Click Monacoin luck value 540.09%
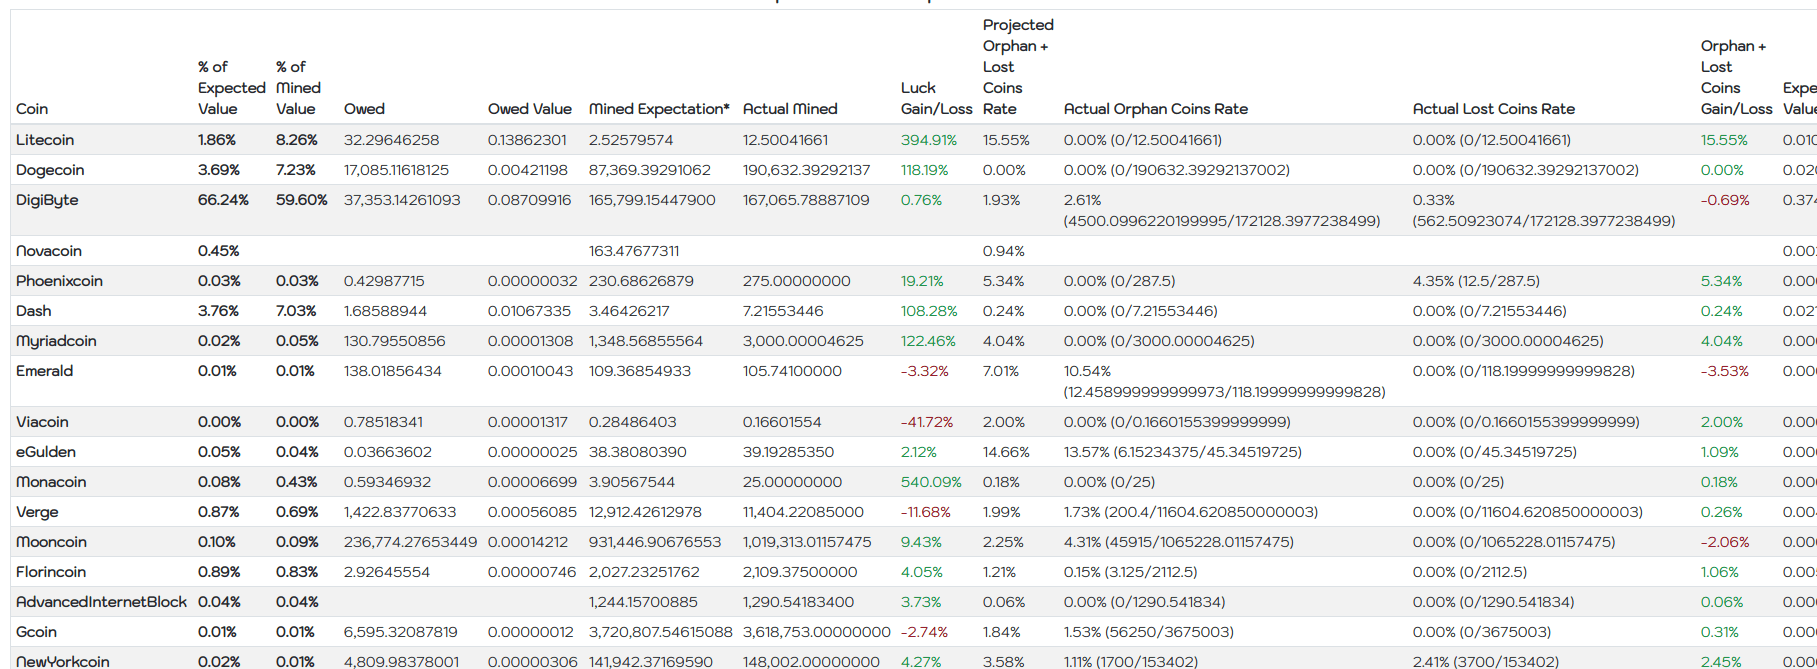Viewport: 1817px width, 669px height. (931, 482)
